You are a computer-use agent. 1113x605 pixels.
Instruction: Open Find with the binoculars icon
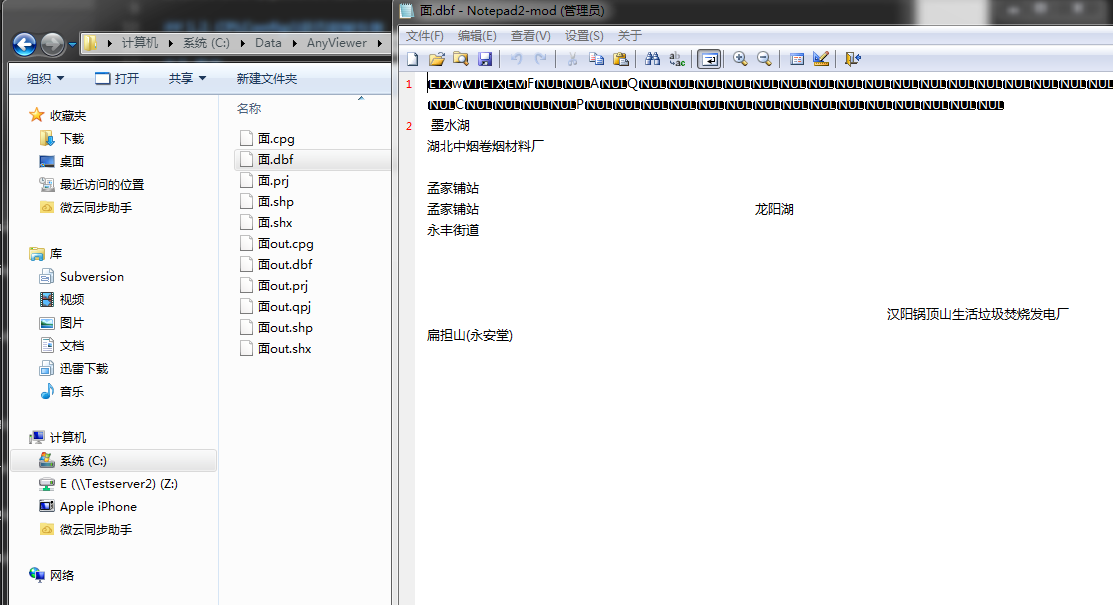pyautogui.click(x=652, y=59)
